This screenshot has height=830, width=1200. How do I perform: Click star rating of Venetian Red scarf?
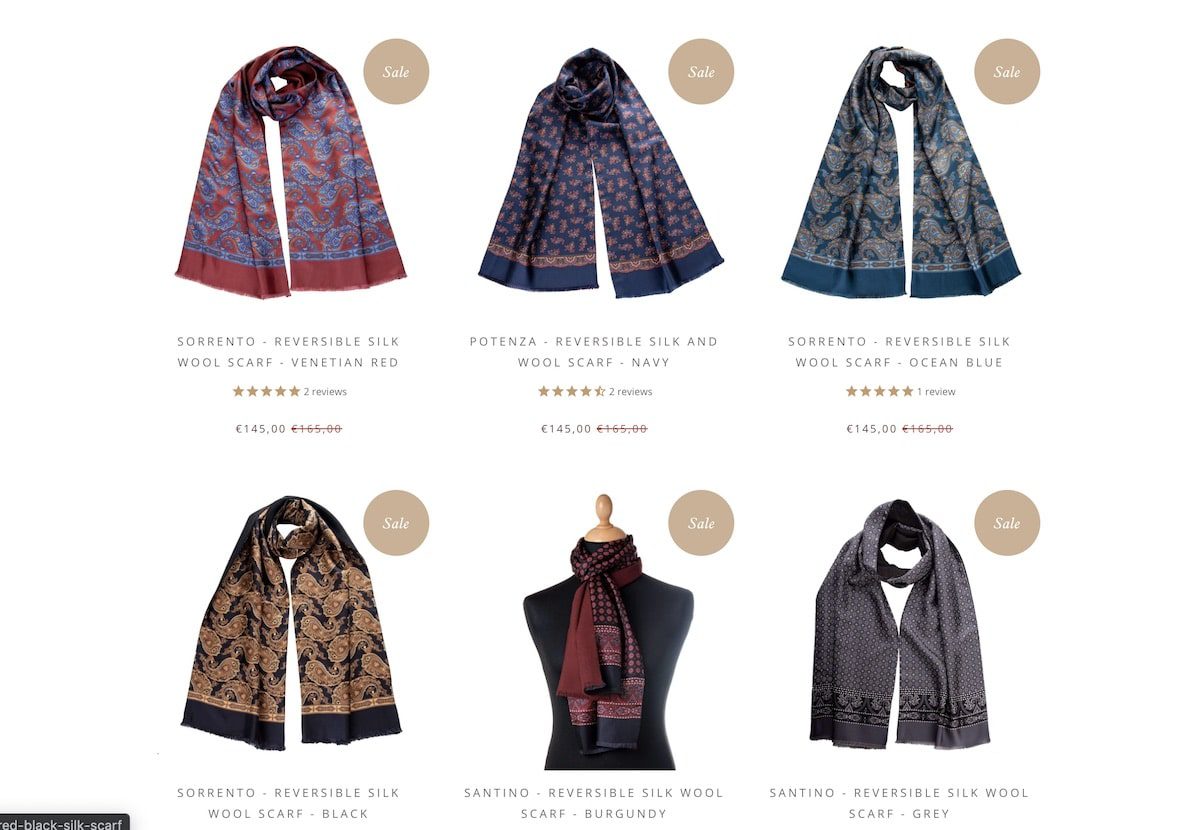[266, 391]
